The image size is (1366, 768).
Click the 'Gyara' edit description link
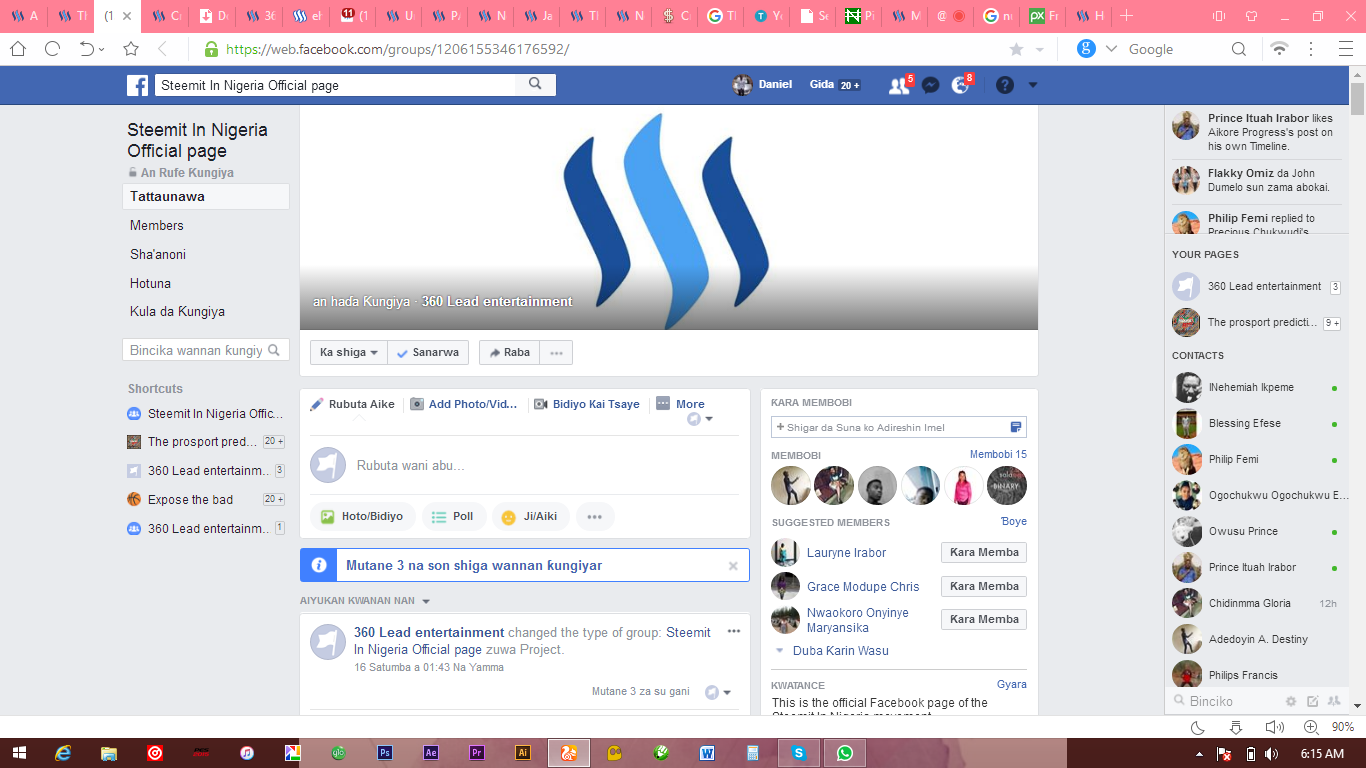[x=1012, y=685]
